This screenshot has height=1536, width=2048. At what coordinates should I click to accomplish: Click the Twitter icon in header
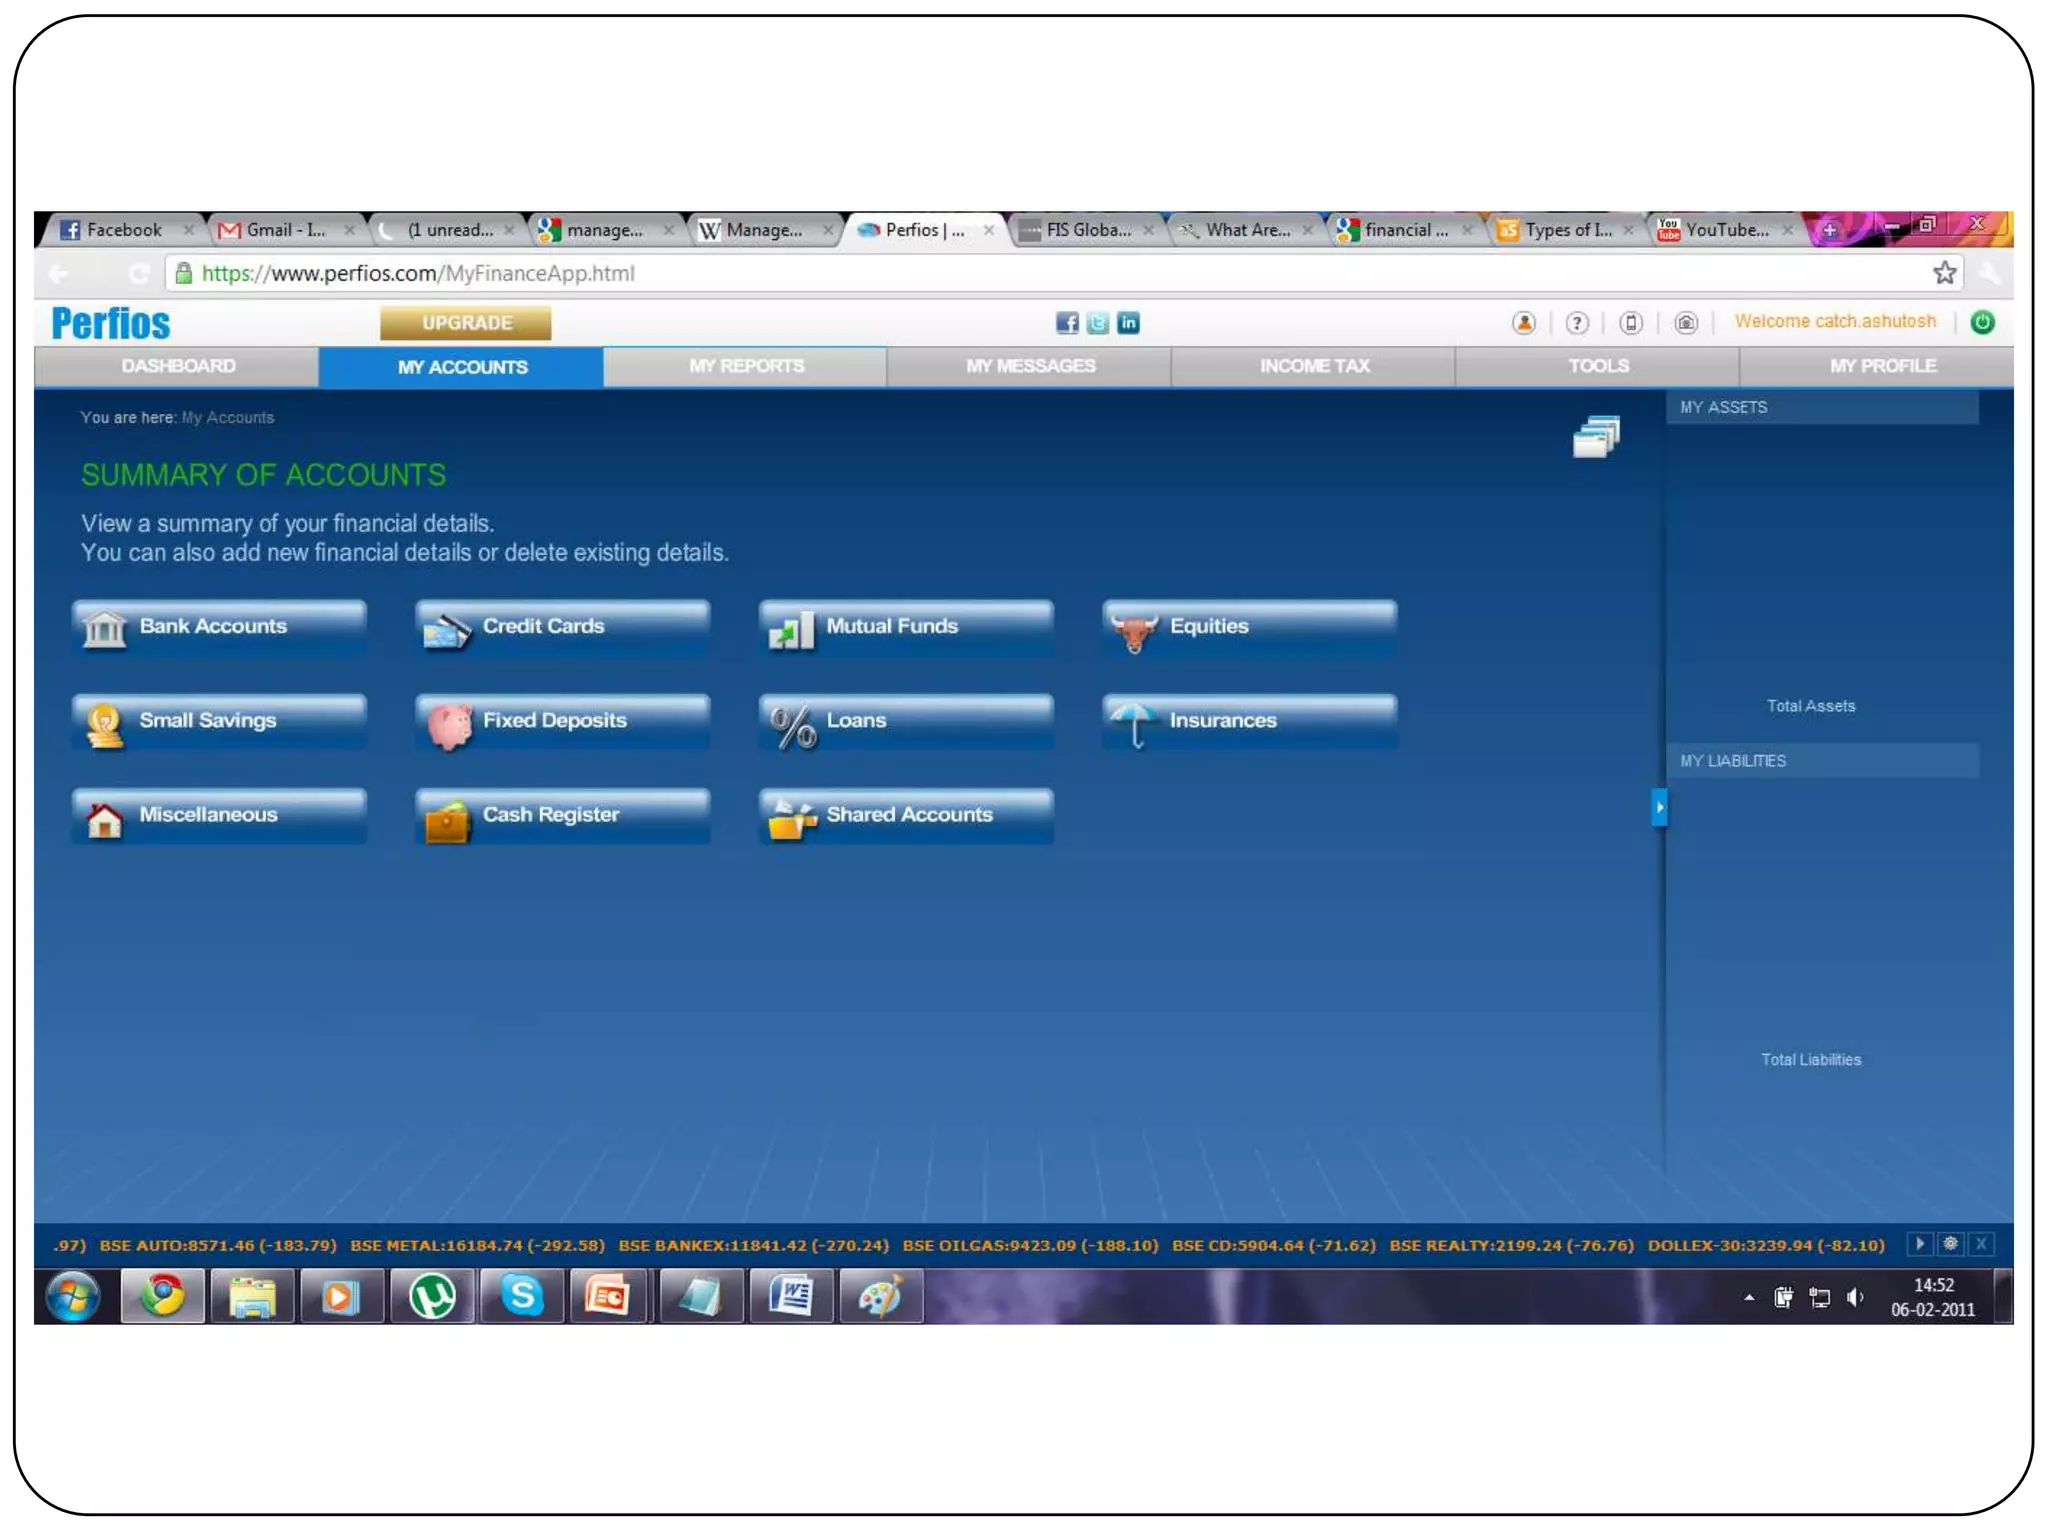coord(1098,323)
